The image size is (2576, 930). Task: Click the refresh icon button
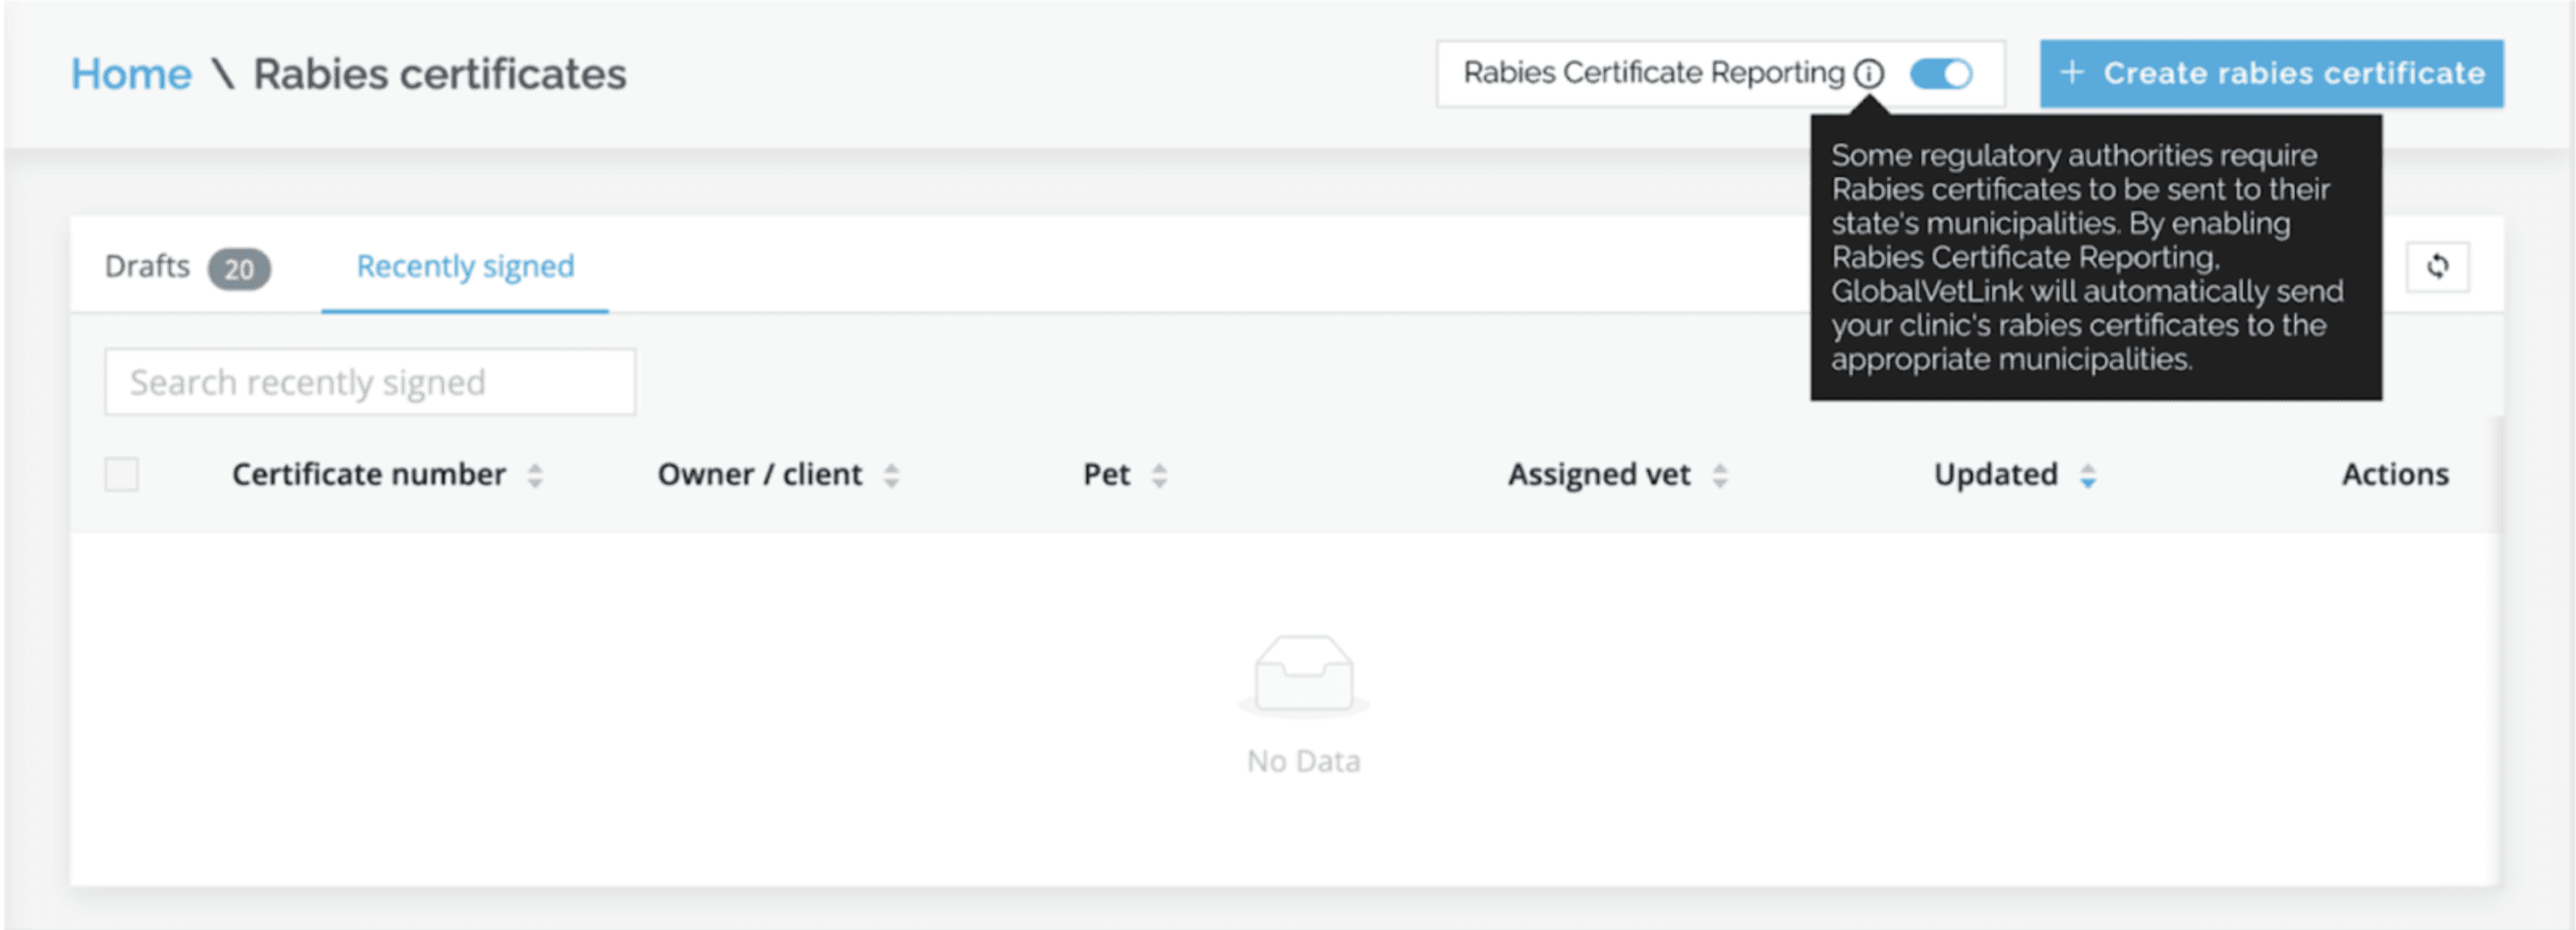click(2437, 267)
